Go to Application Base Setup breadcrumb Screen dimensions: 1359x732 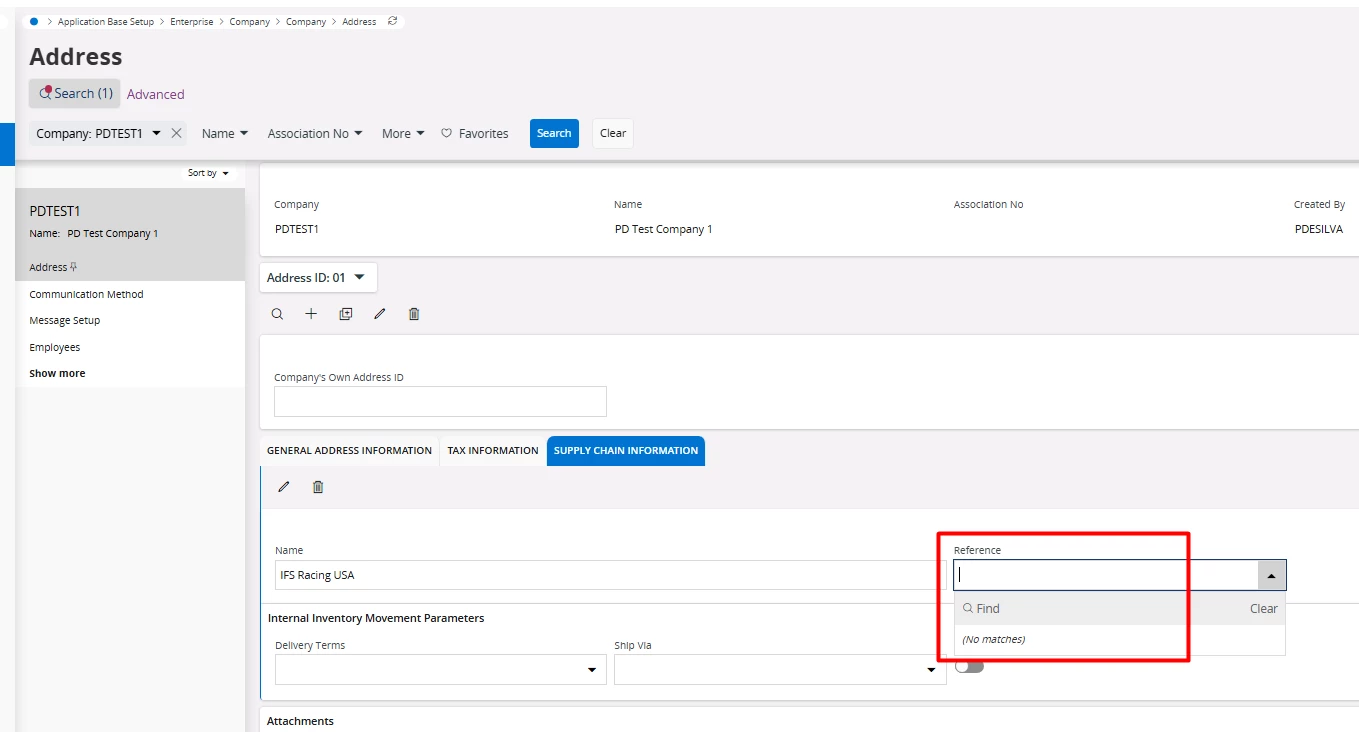(106, 21)
